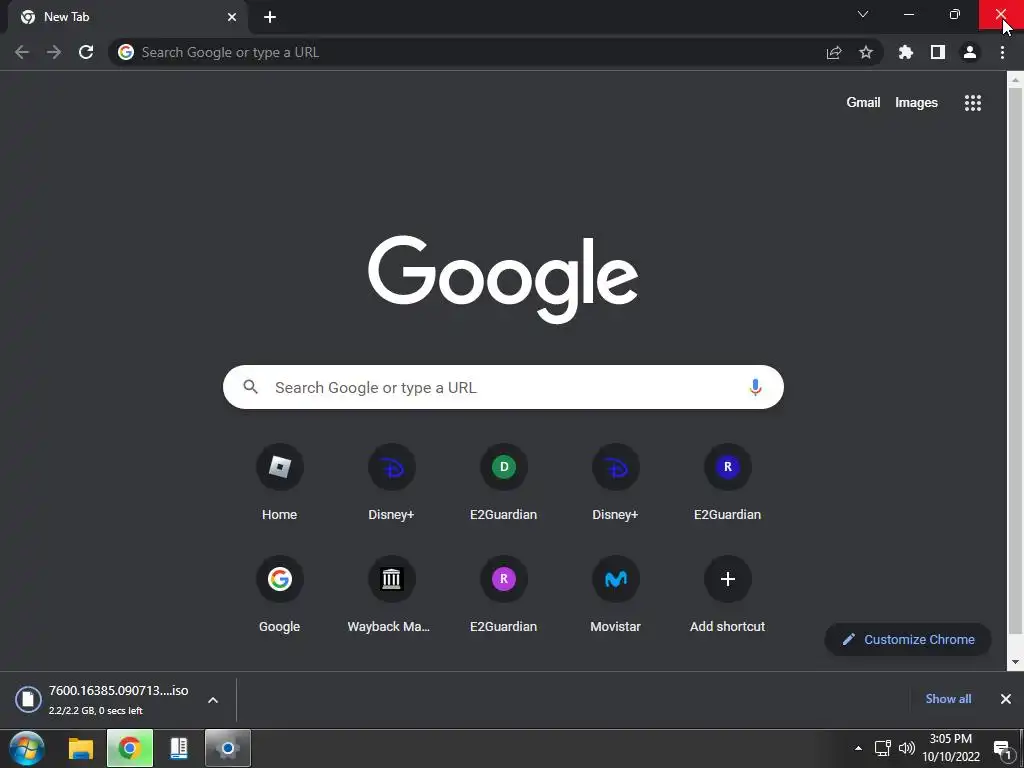Click the central Google search box
This screenshot has height=768, width=1024.
(503, 387)
